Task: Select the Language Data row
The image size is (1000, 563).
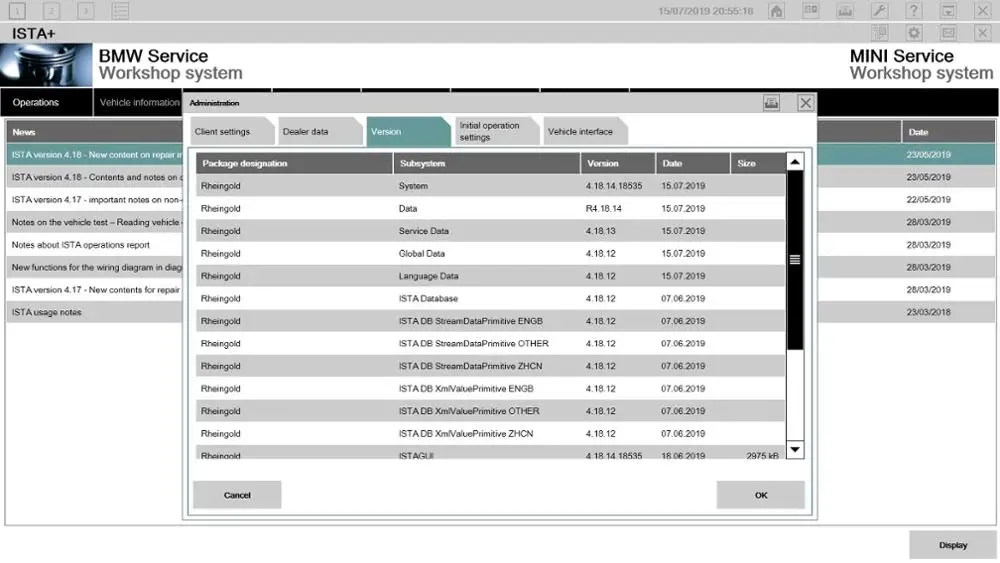Action: pyautogui.click(x=490, y=276)
